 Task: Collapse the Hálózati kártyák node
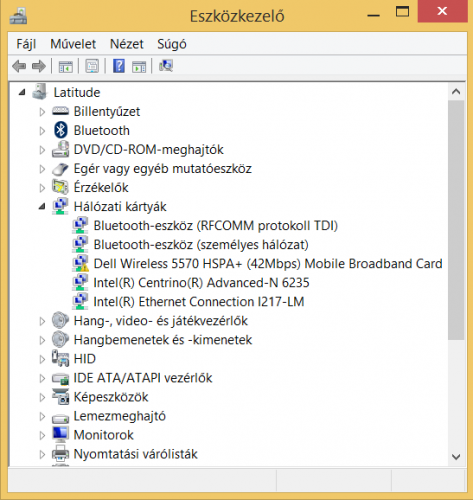[42, 207]
